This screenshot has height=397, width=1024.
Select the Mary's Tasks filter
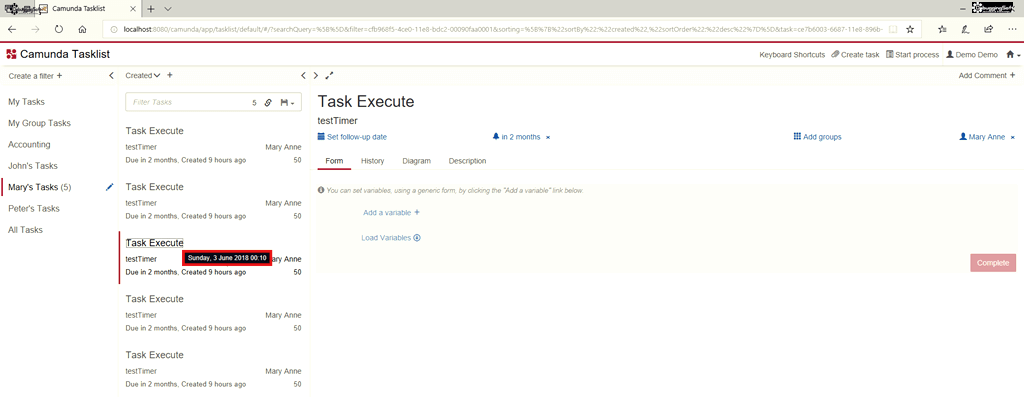[39, 187]
